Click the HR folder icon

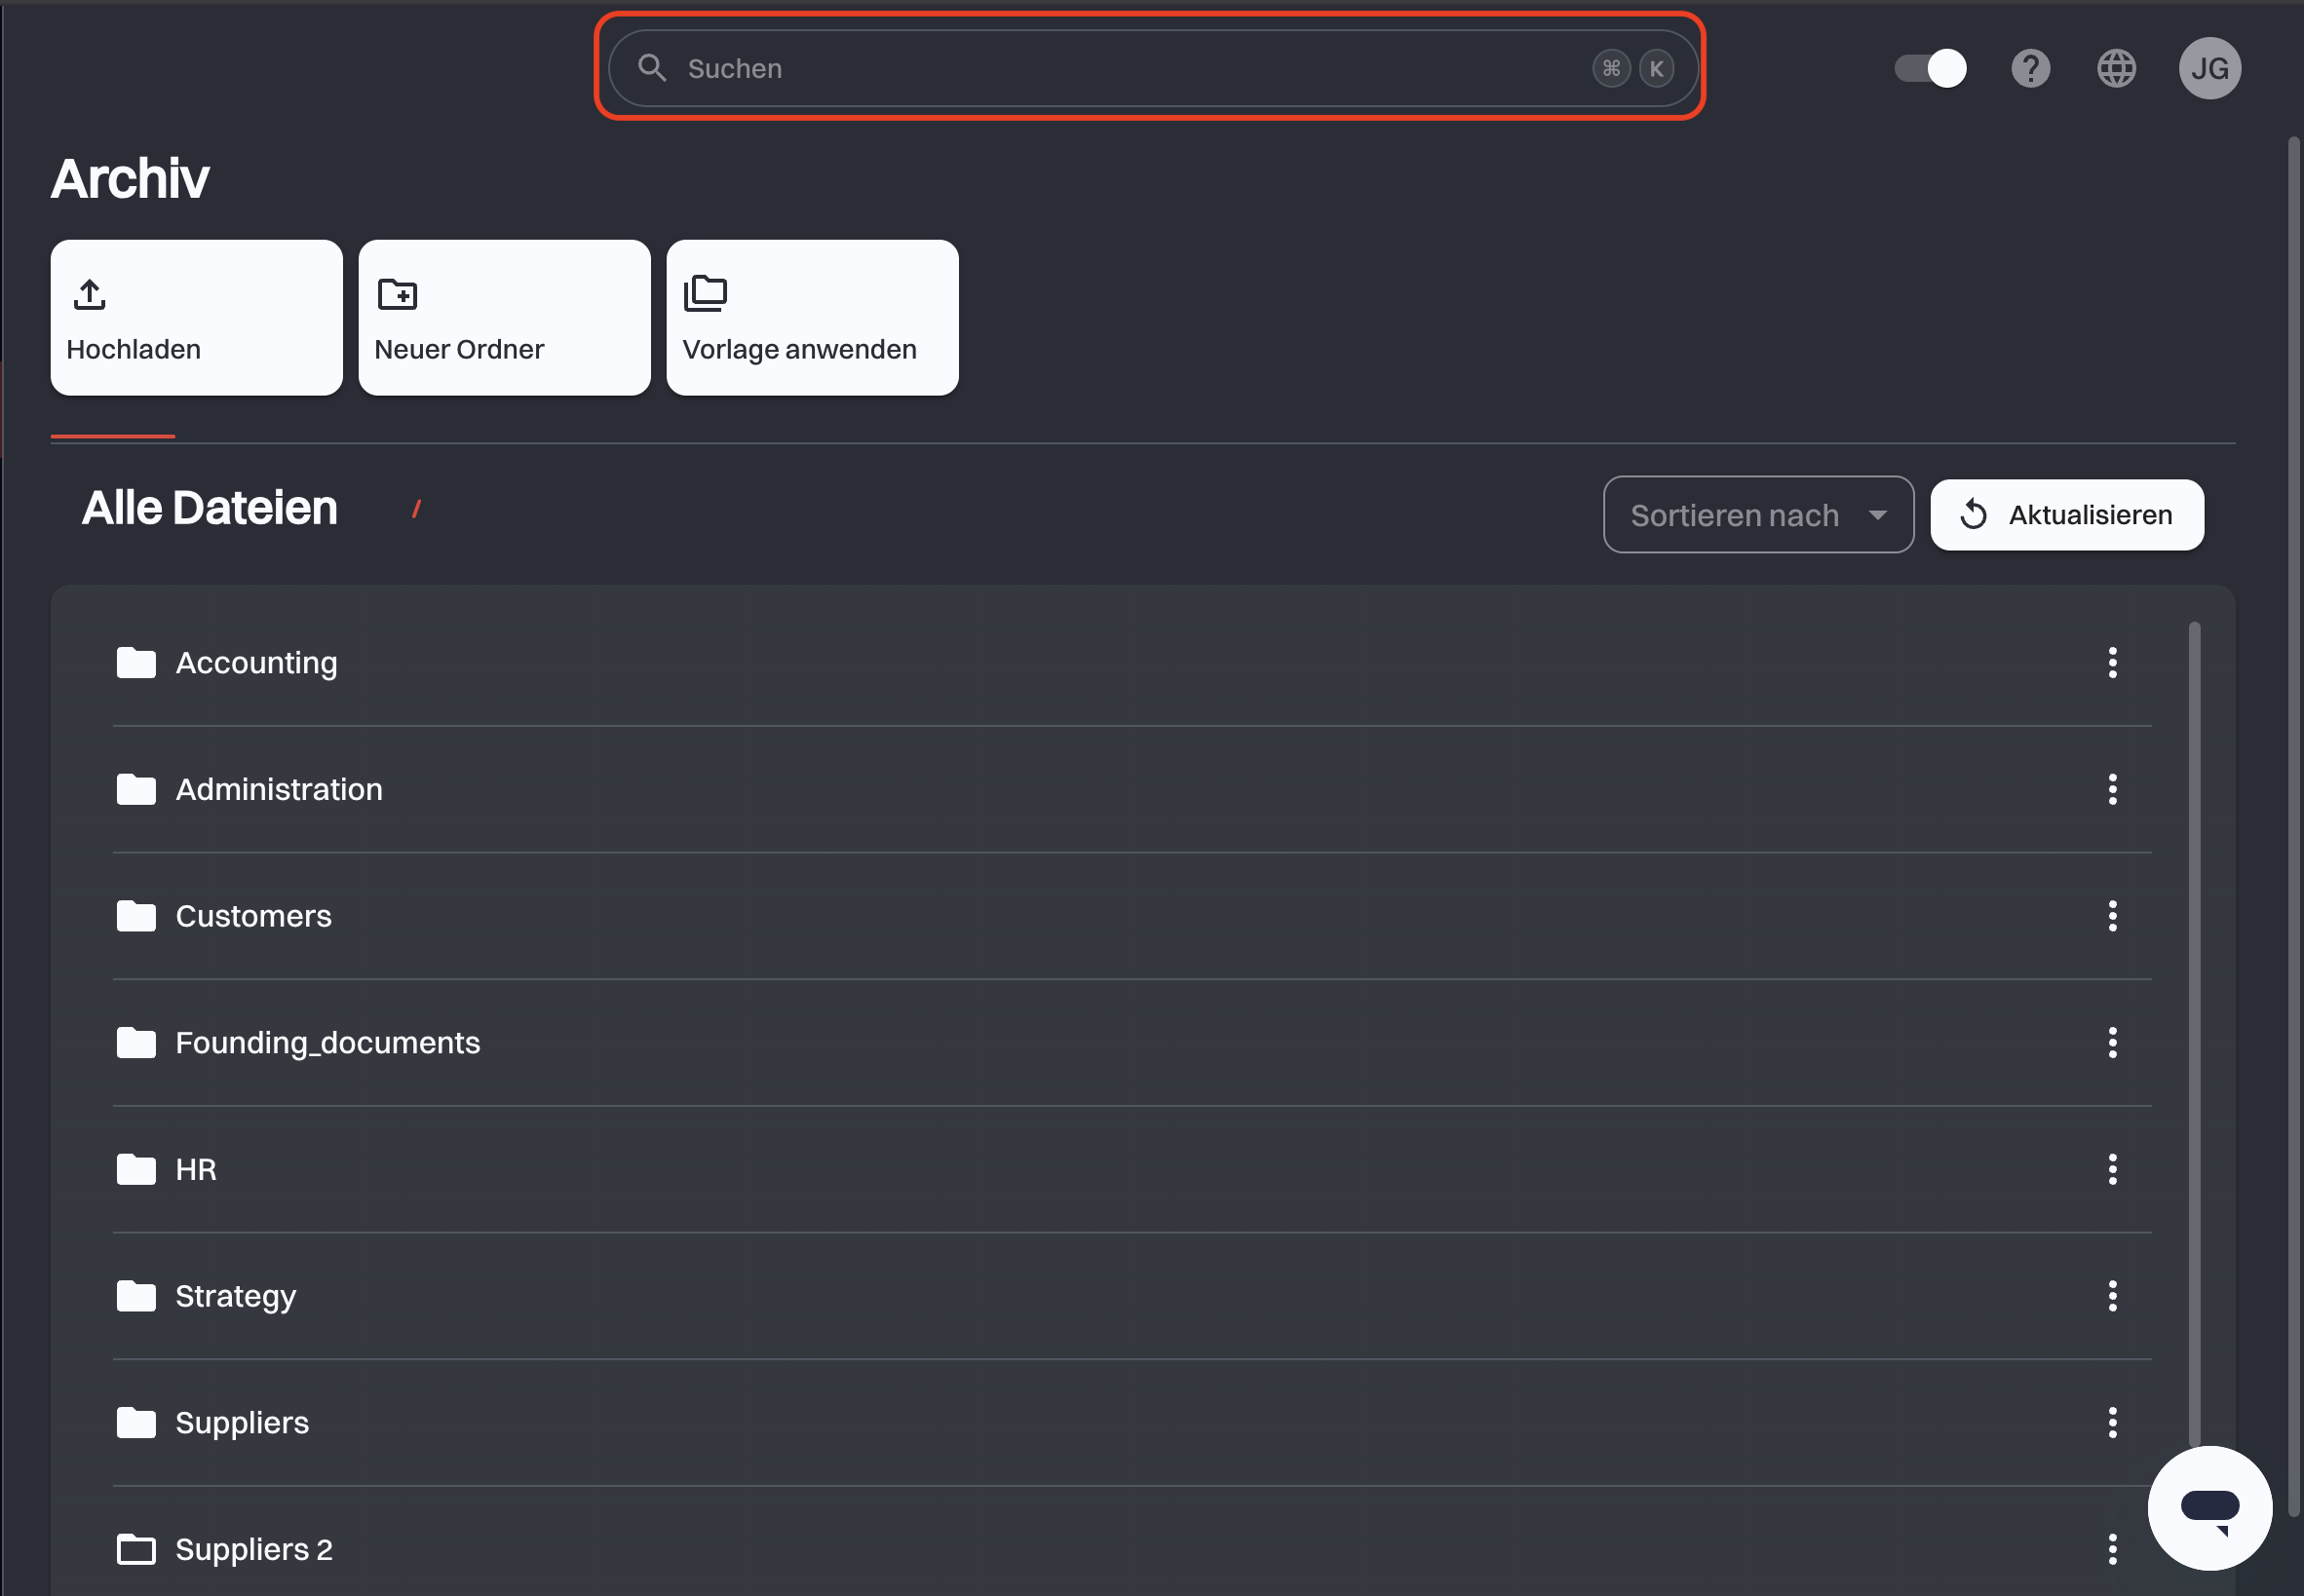tap(136, 1170)
